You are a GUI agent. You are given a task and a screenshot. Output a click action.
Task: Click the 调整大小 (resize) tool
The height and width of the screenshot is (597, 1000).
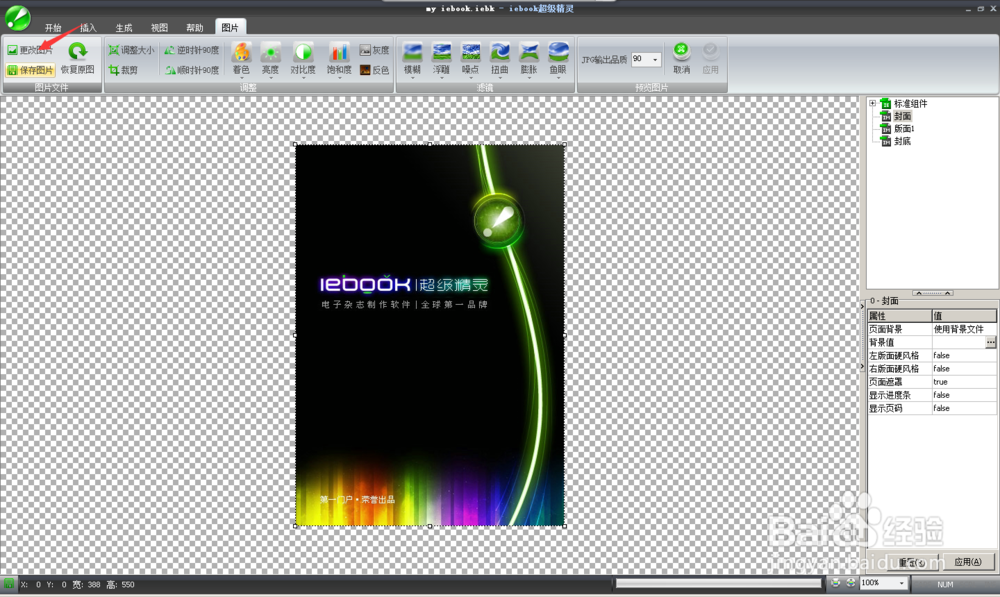click(131, 50)
